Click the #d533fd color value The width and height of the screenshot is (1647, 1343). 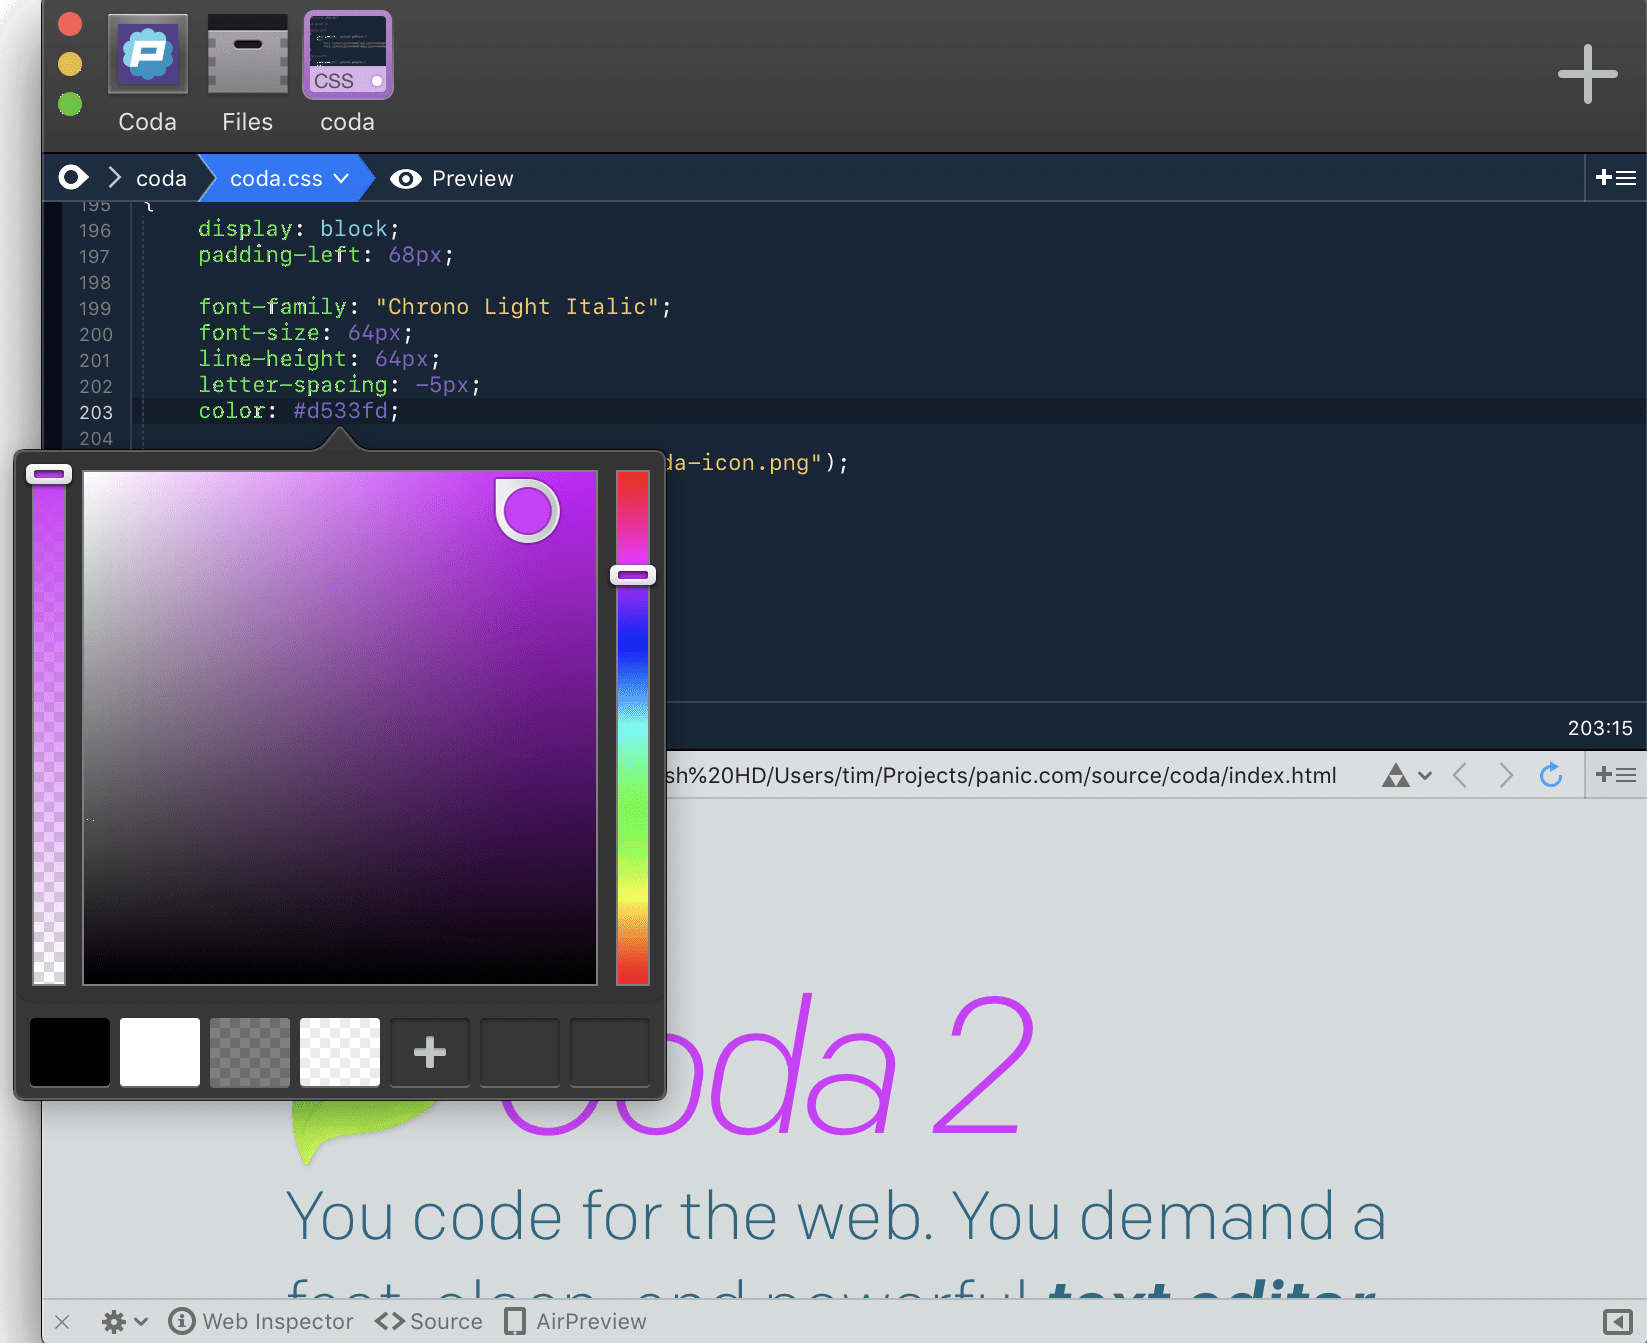[x=340, y=411]
